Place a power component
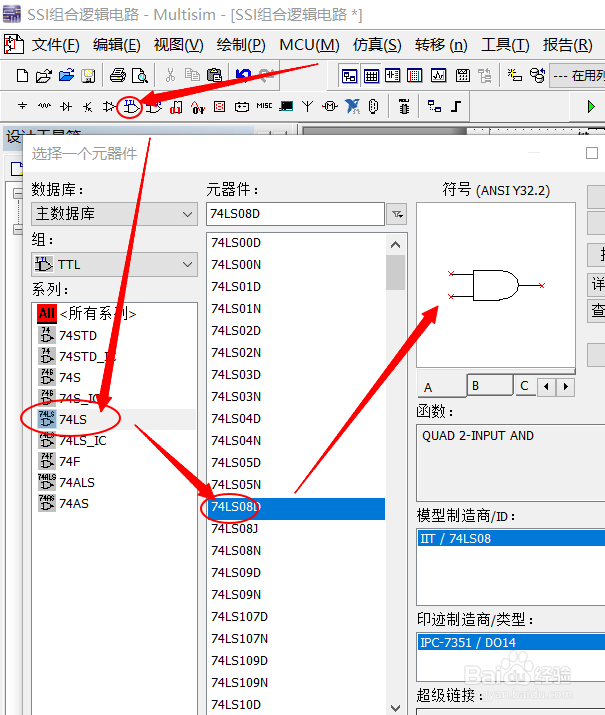Image resolution: width=605 pixels, height=715 pixels. coord(242,107)
